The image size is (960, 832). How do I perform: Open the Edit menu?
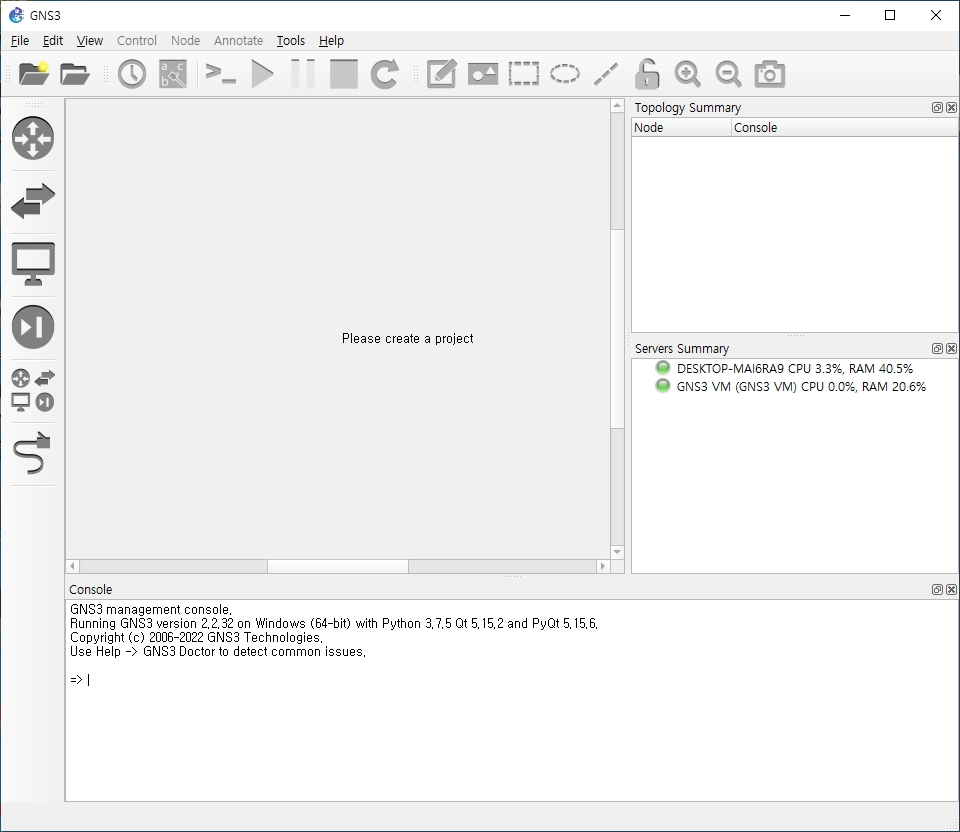pos(53,40)
